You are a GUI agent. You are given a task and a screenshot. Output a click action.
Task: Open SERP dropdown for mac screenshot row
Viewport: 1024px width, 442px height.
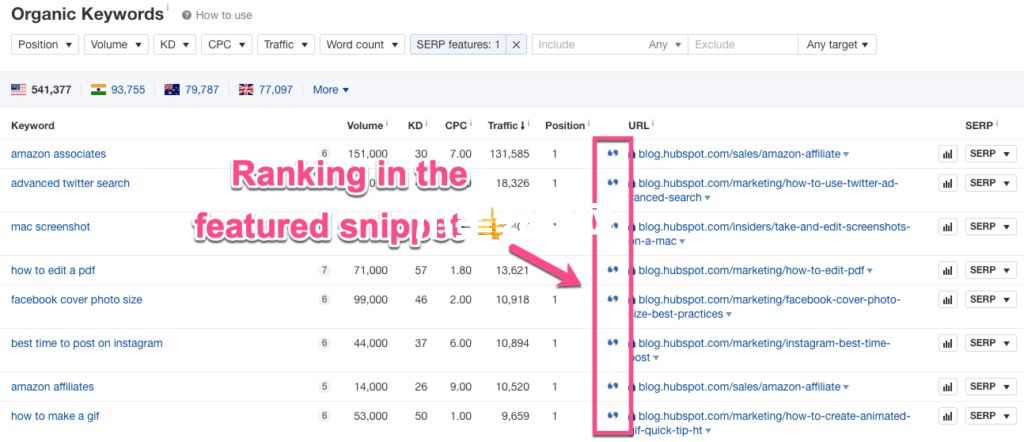pyautogui.click(x=991, y=227)
